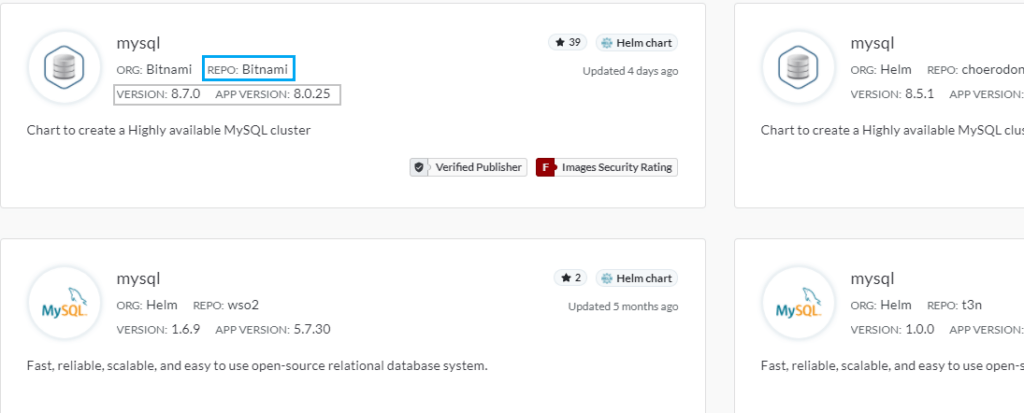The height and width of the screenshot is (413, 1024).
Task: Click the wso2 MySQL dolphin logo
Action: click(x=64, y=303)
